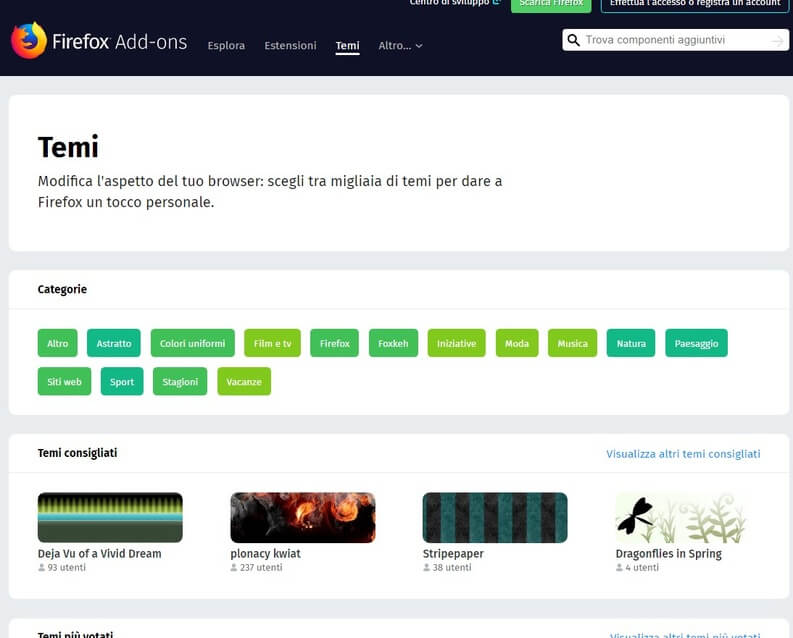Click the user icon beside 93 utenti

[x=41, y=568]
